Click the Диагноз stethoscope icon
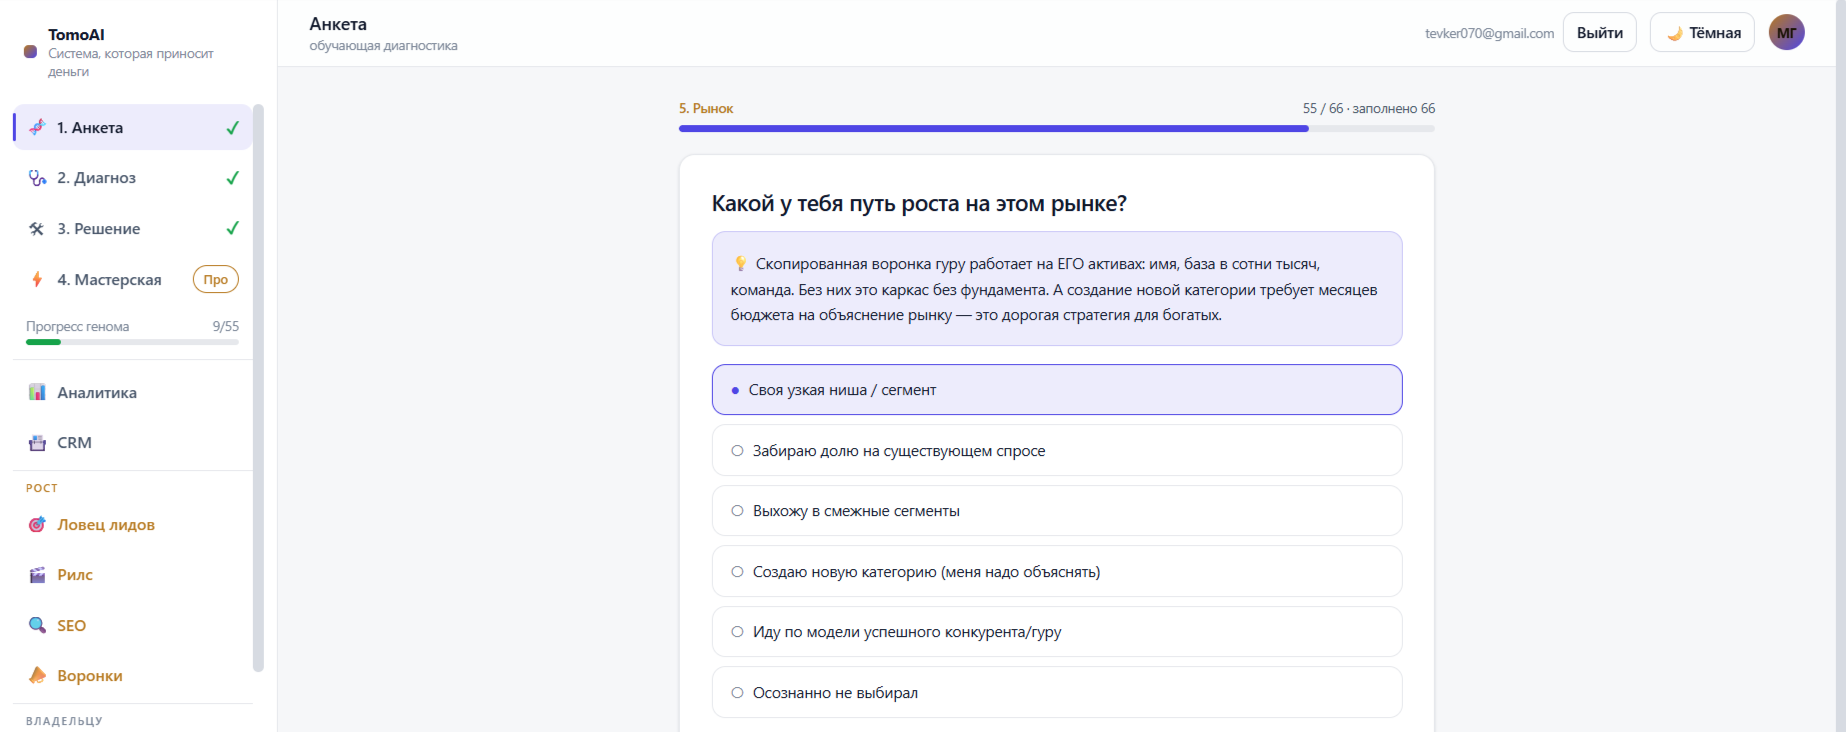 click(x=37, y=178)
